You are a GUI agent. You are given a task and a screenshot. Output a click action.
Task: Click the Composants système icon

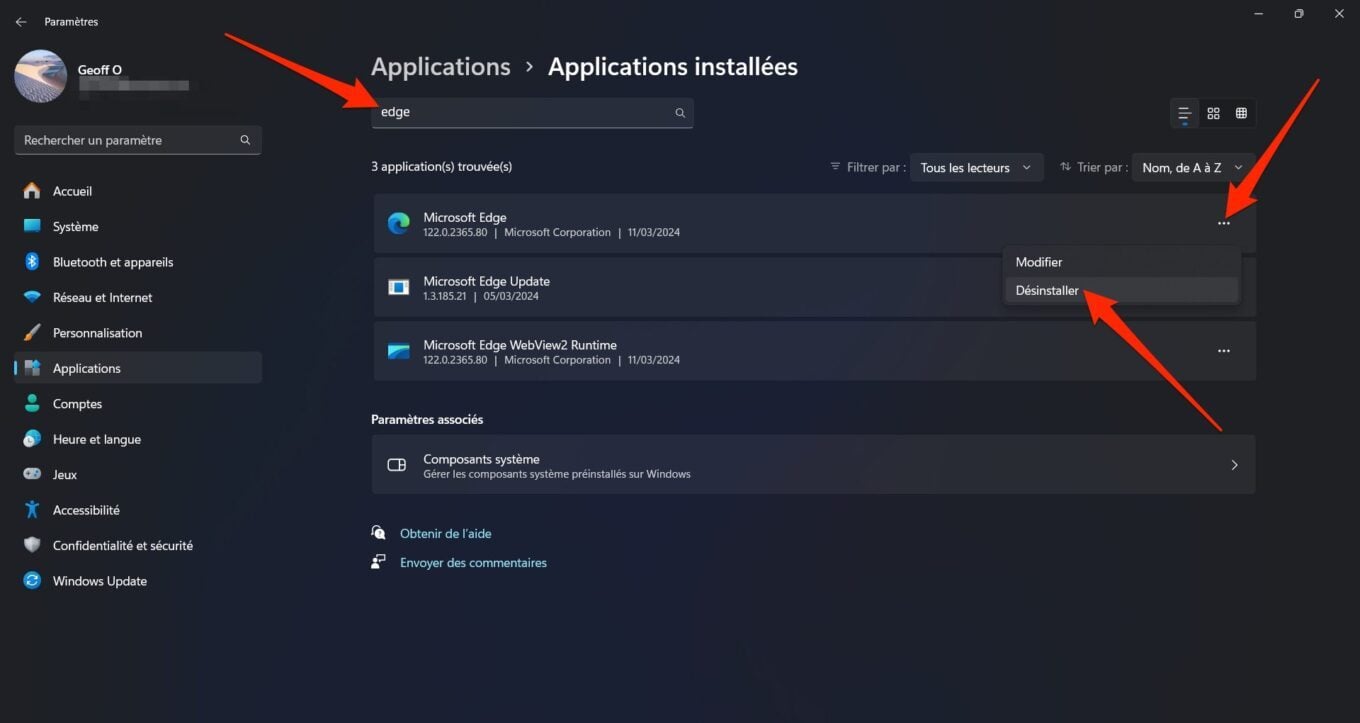397,465
